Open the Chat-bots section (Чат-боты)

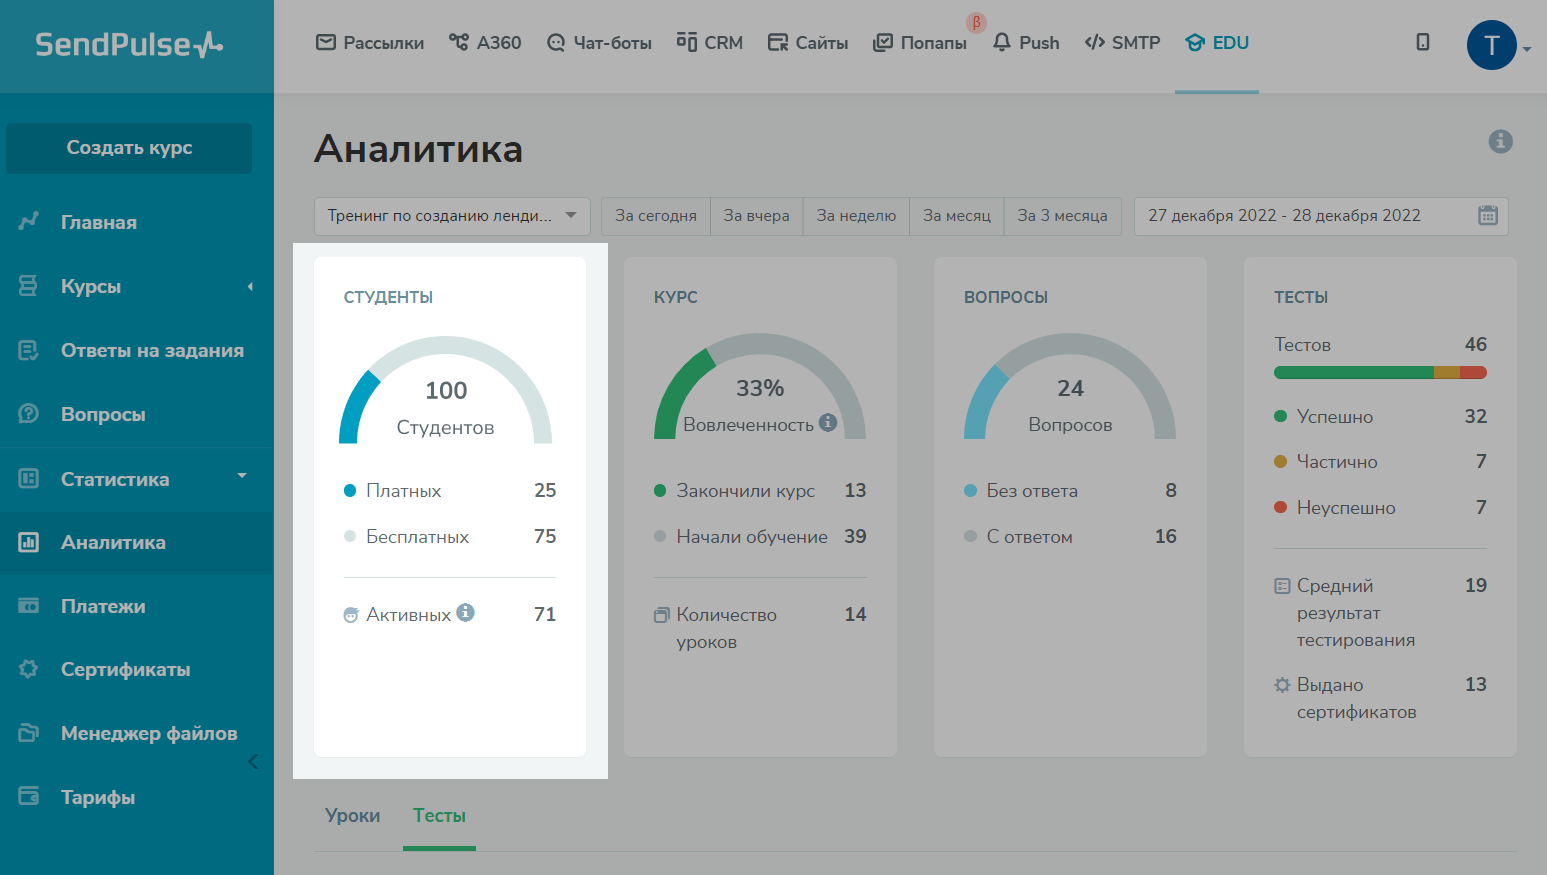click(599, 43)
